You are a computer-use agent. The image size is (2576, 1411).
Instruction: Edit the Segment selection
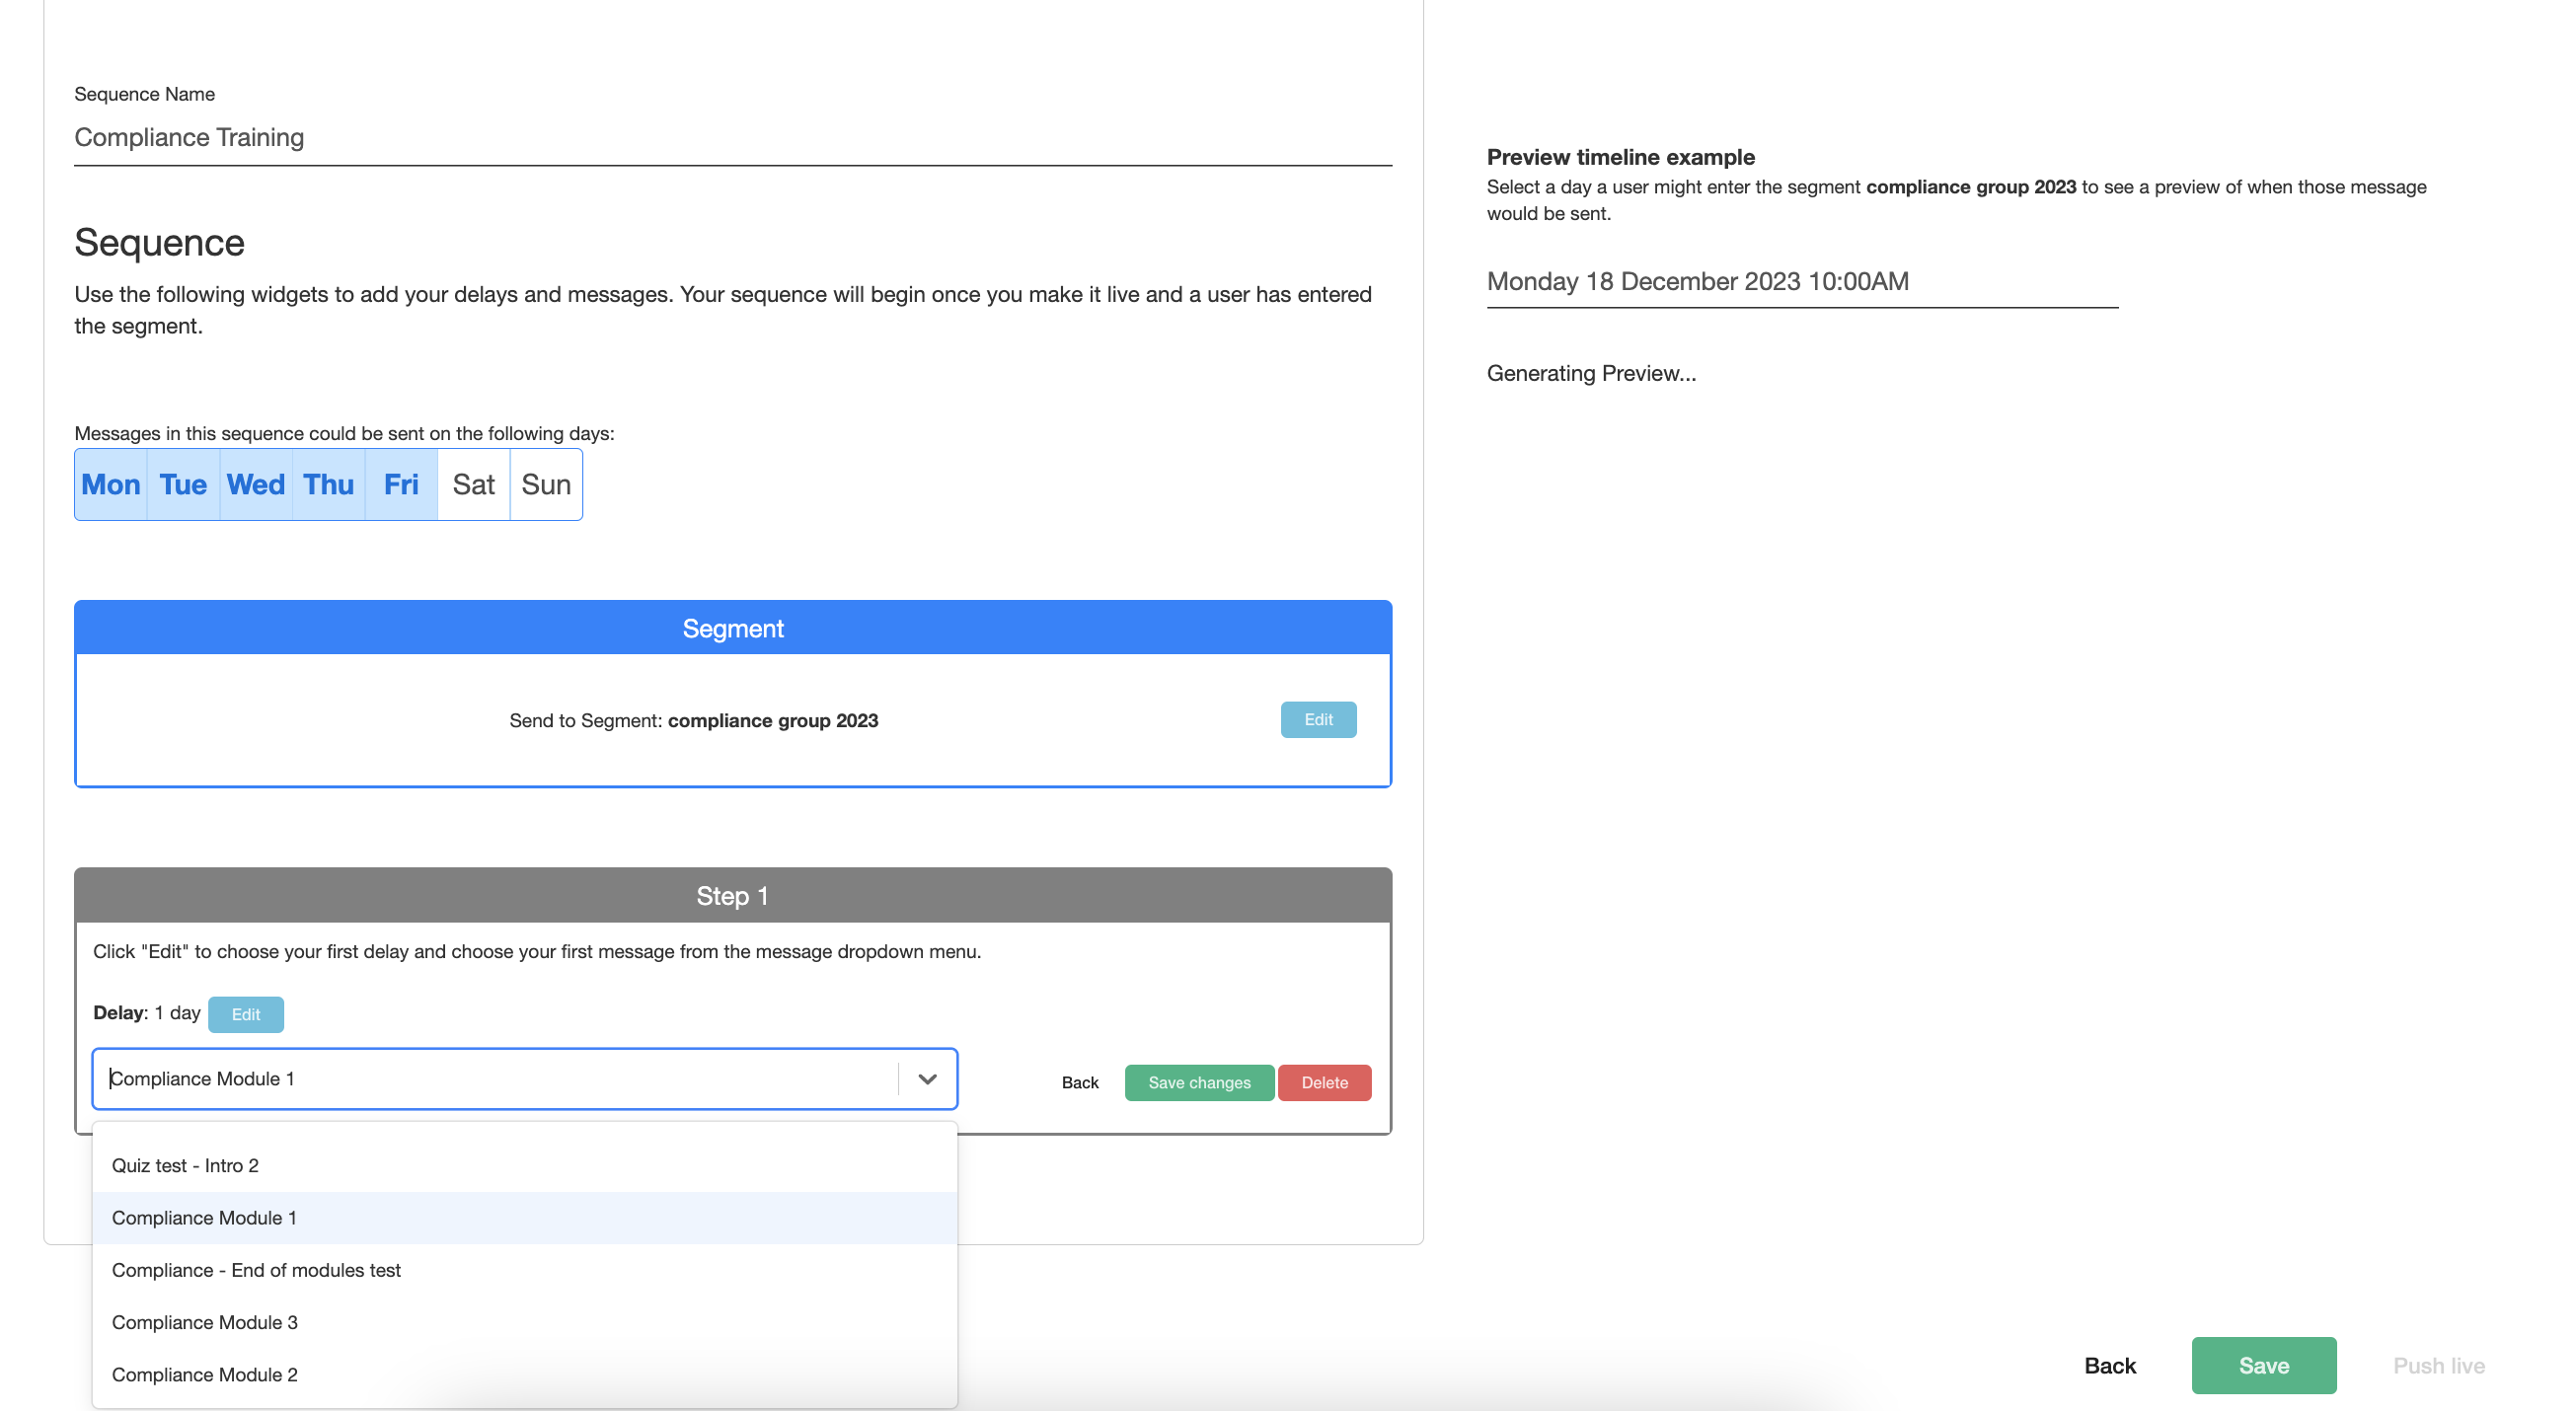1317,719
